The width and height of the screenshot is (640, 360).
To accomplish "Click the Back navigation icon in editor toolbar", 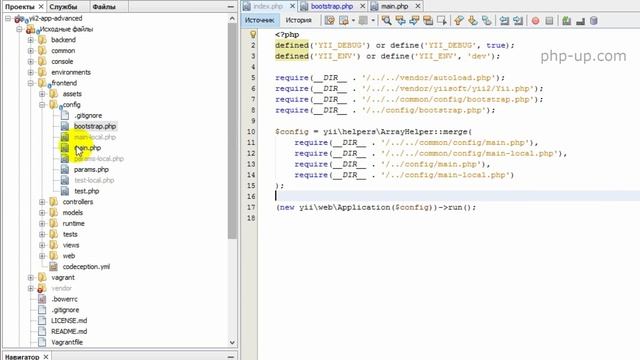I will click(344, 20).
